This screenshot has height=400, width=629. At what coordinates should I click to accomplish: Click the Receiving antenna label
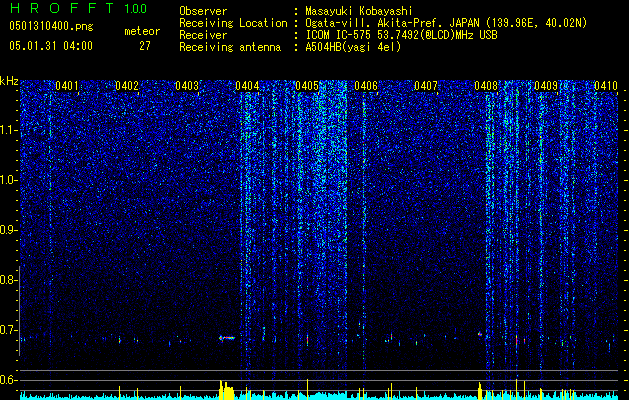[x=230, y=47]
